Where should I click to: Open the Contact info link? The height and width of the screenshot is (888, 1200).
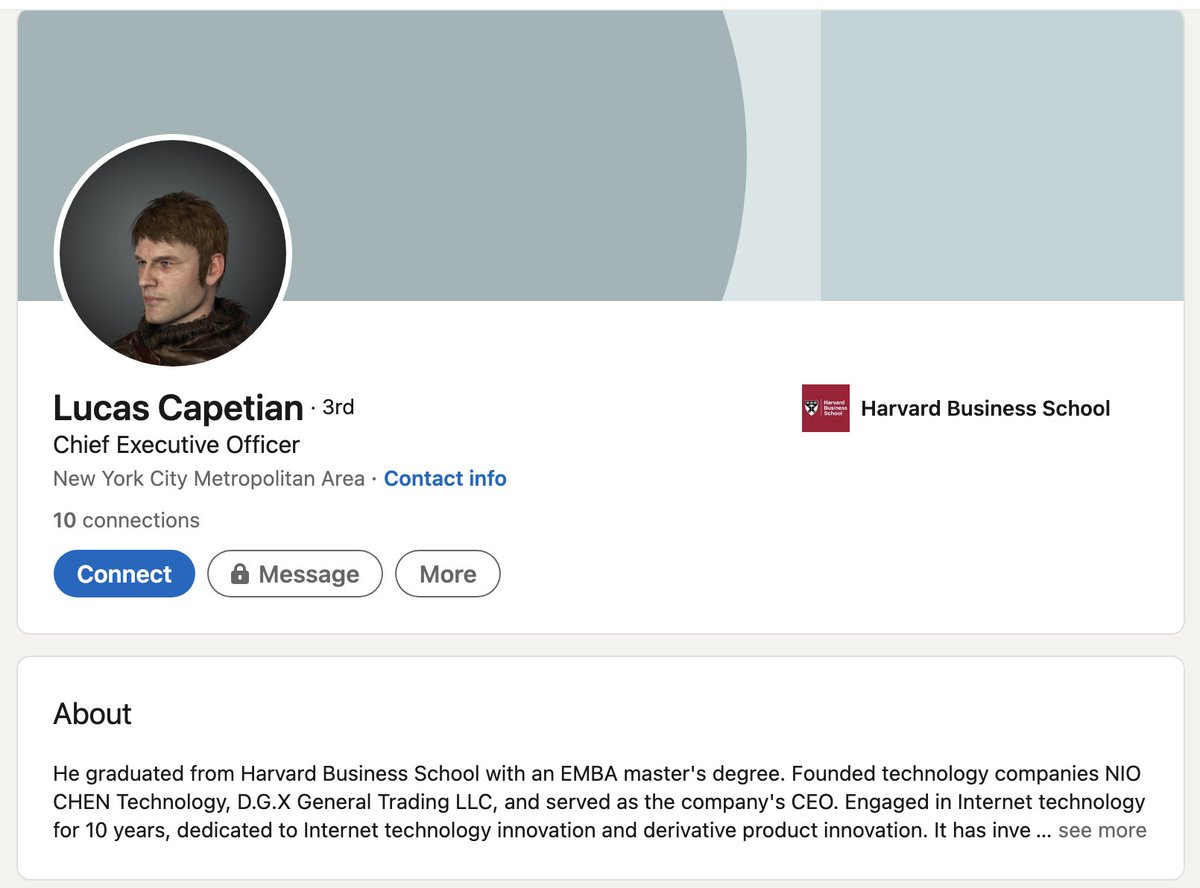tap(445, 479)
